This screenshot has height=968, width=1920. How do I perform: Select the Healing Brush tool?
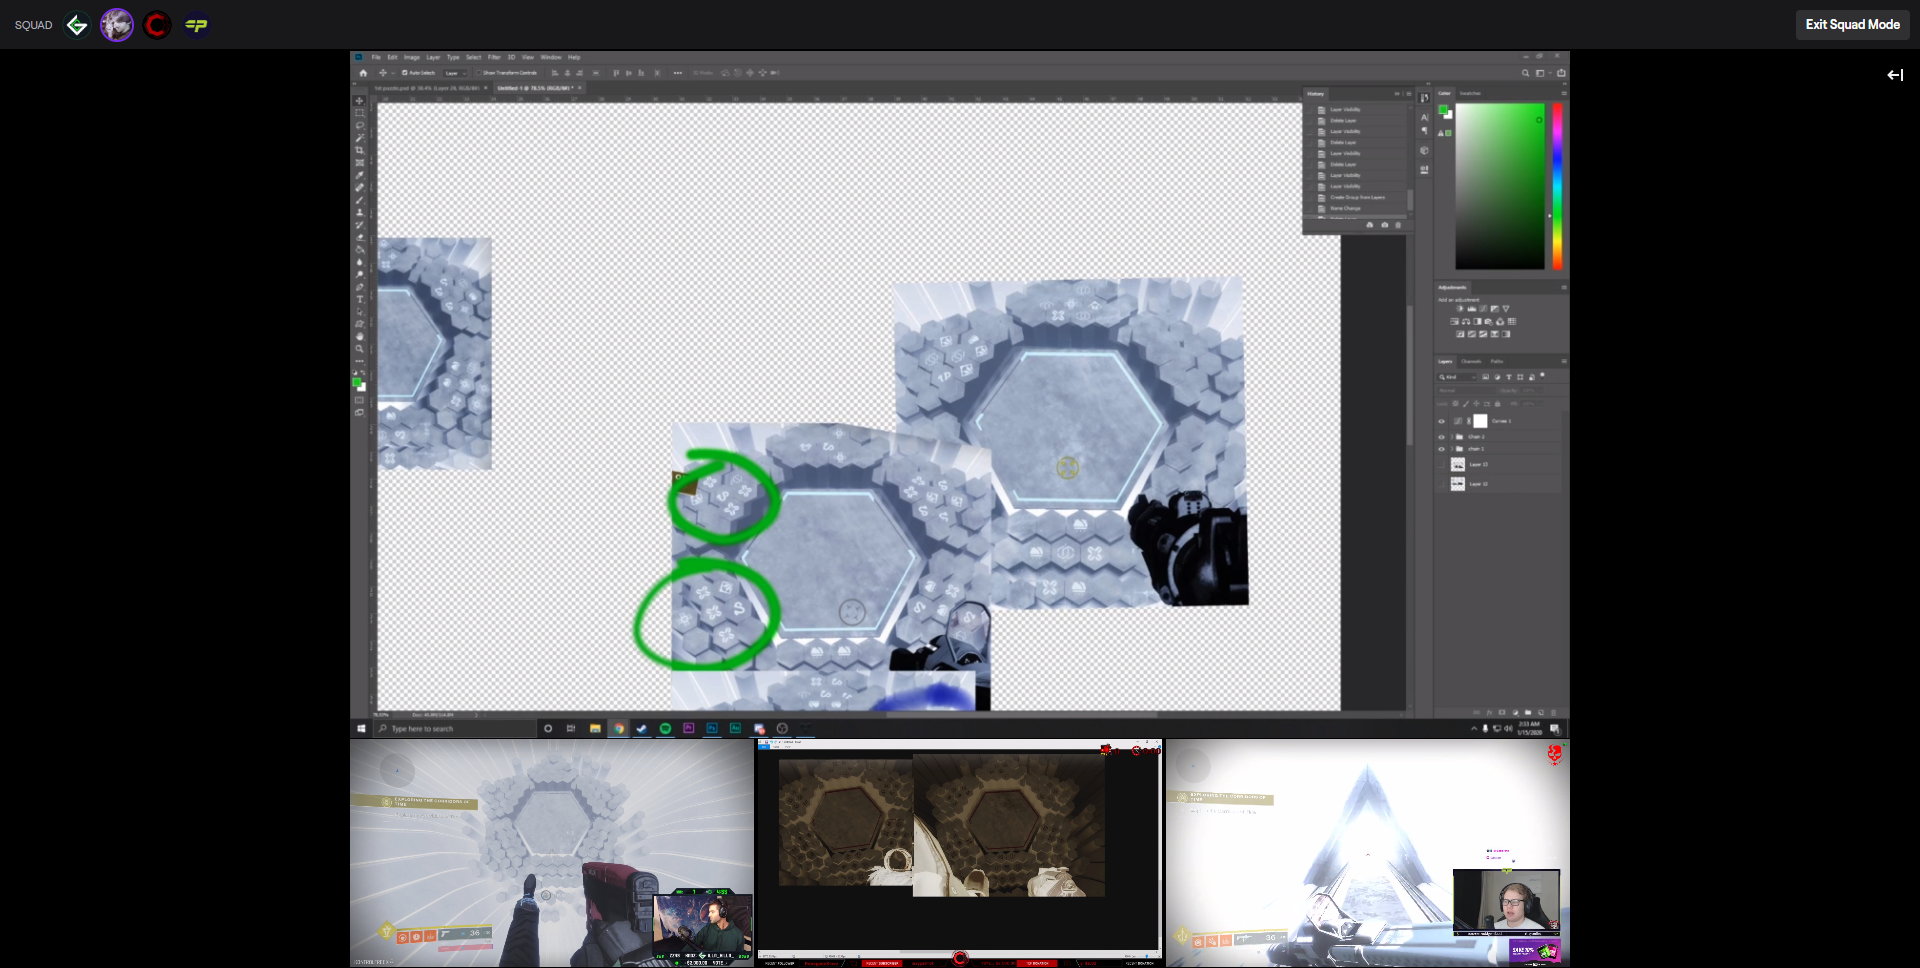359,188
